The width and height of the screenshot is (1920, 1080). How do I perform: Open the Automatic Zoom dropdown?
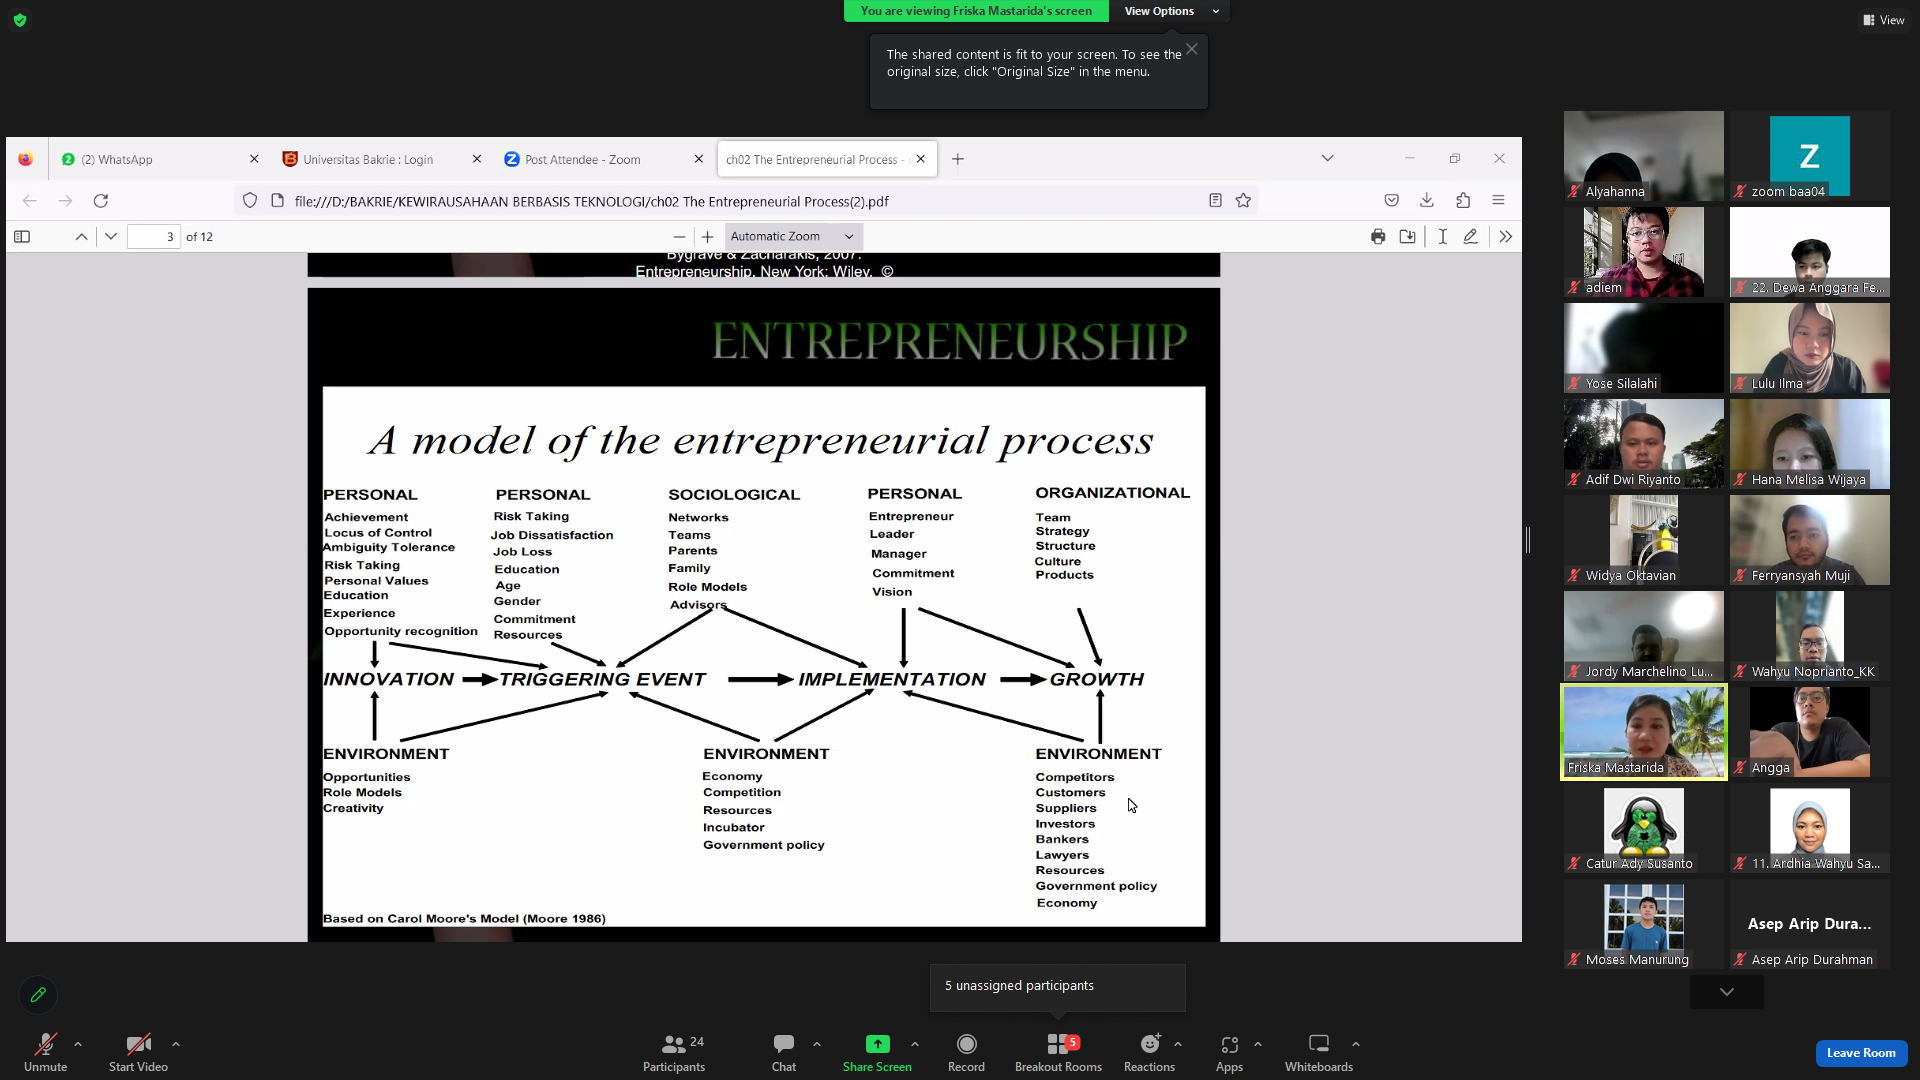792,237
